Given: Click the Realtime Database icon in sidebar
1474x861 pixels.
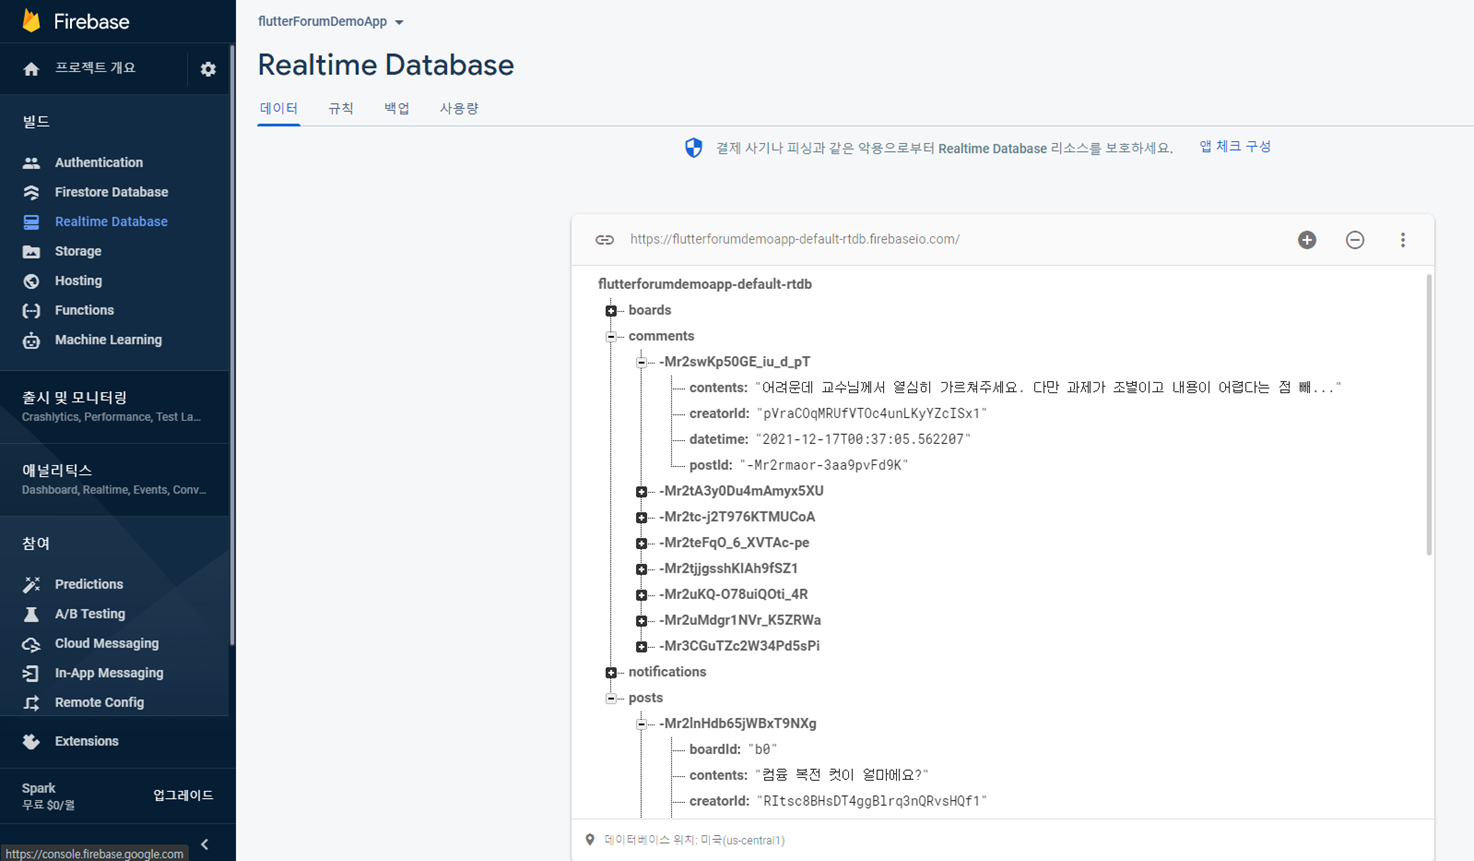Looking at the screenshot, I should (31, 222).
